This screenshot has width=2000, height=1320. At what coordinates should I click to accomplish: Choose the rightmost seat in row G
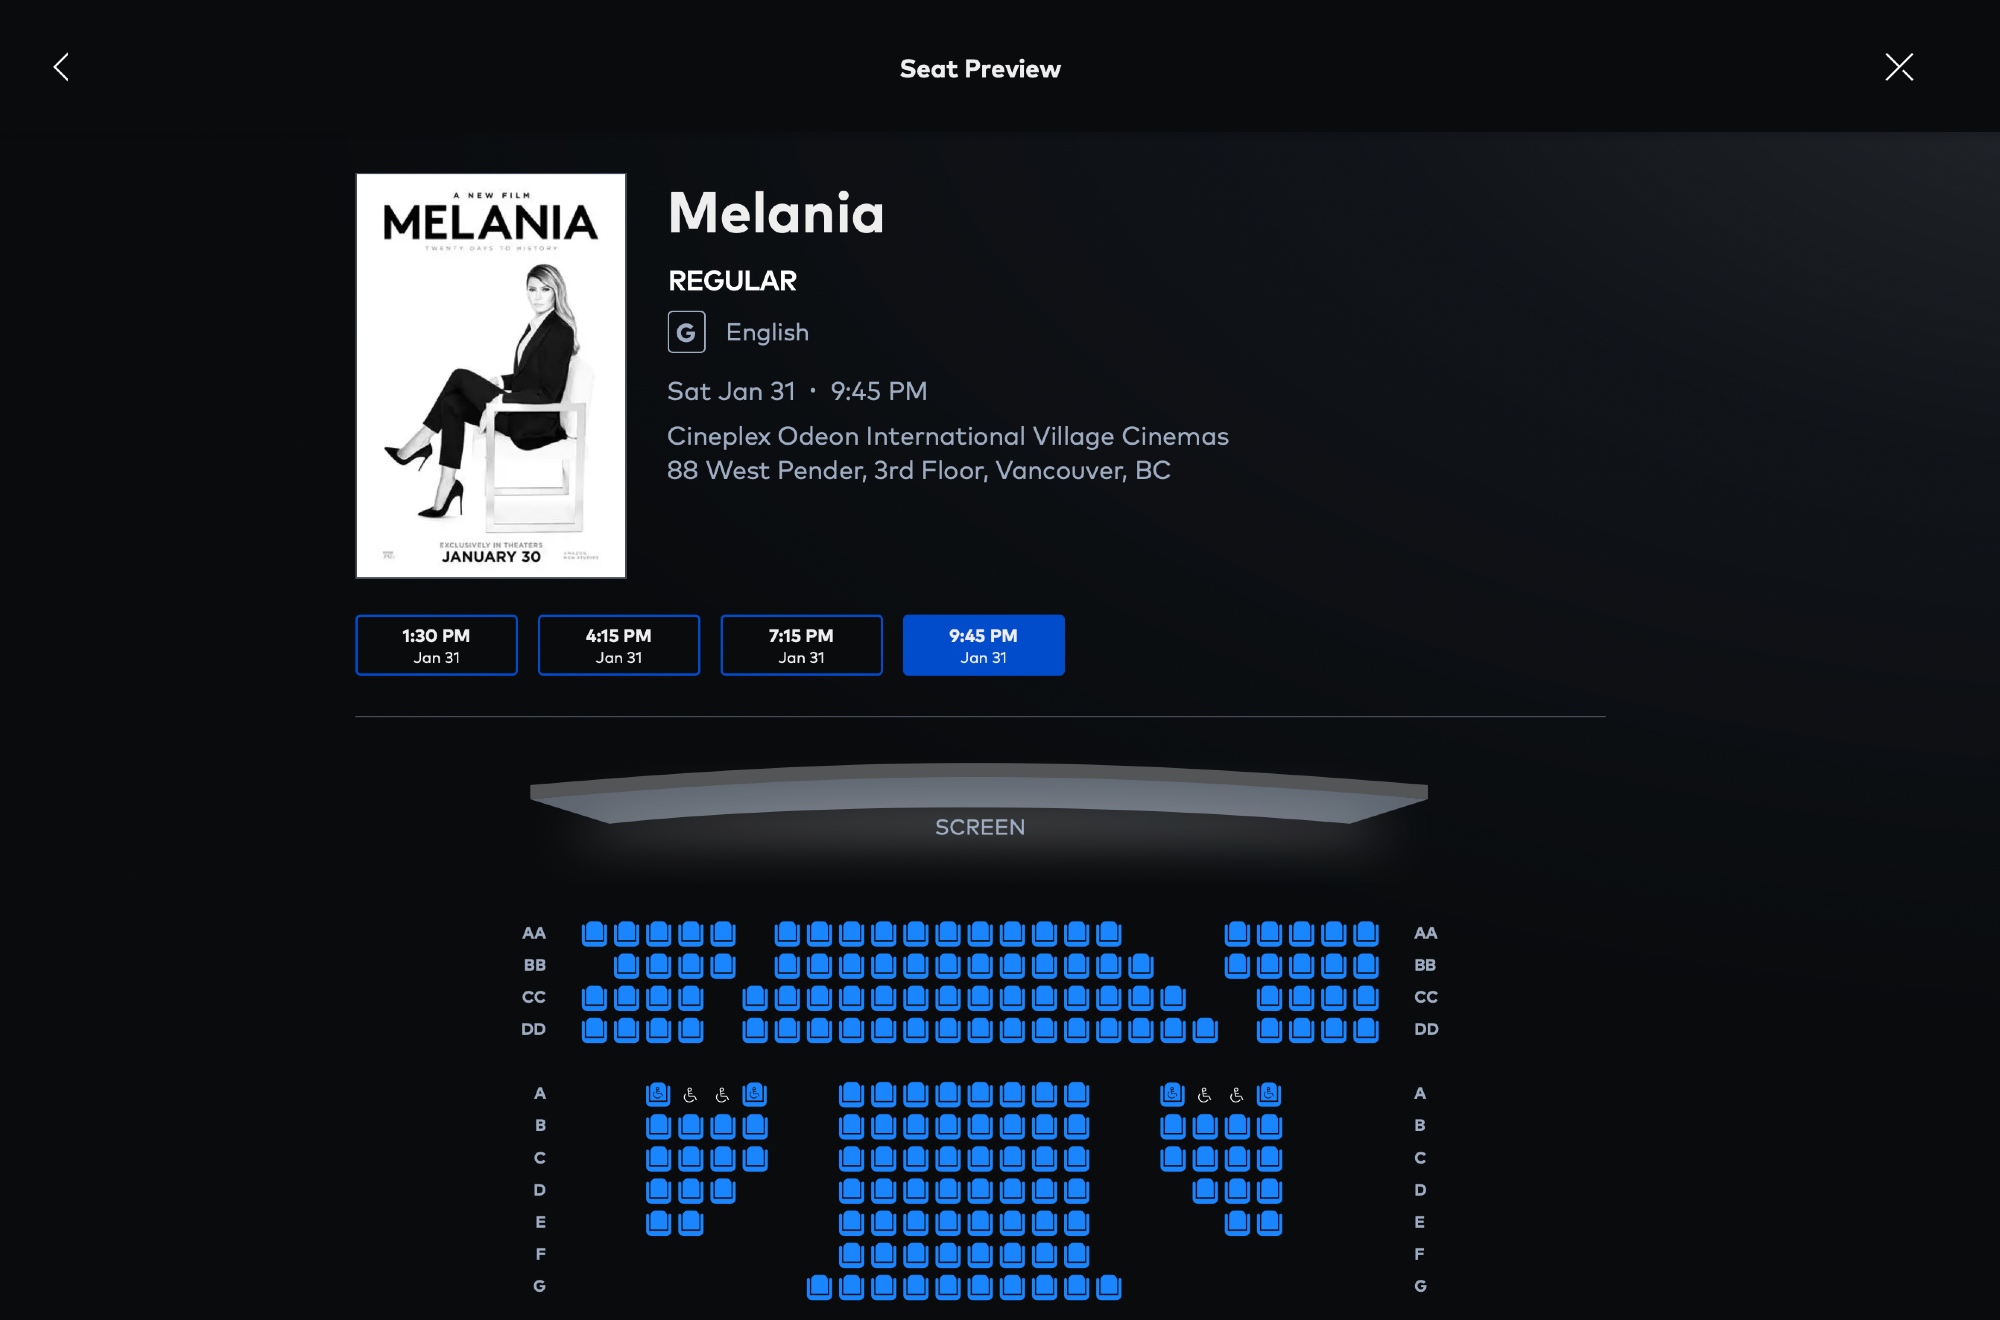point(1109,1286)
